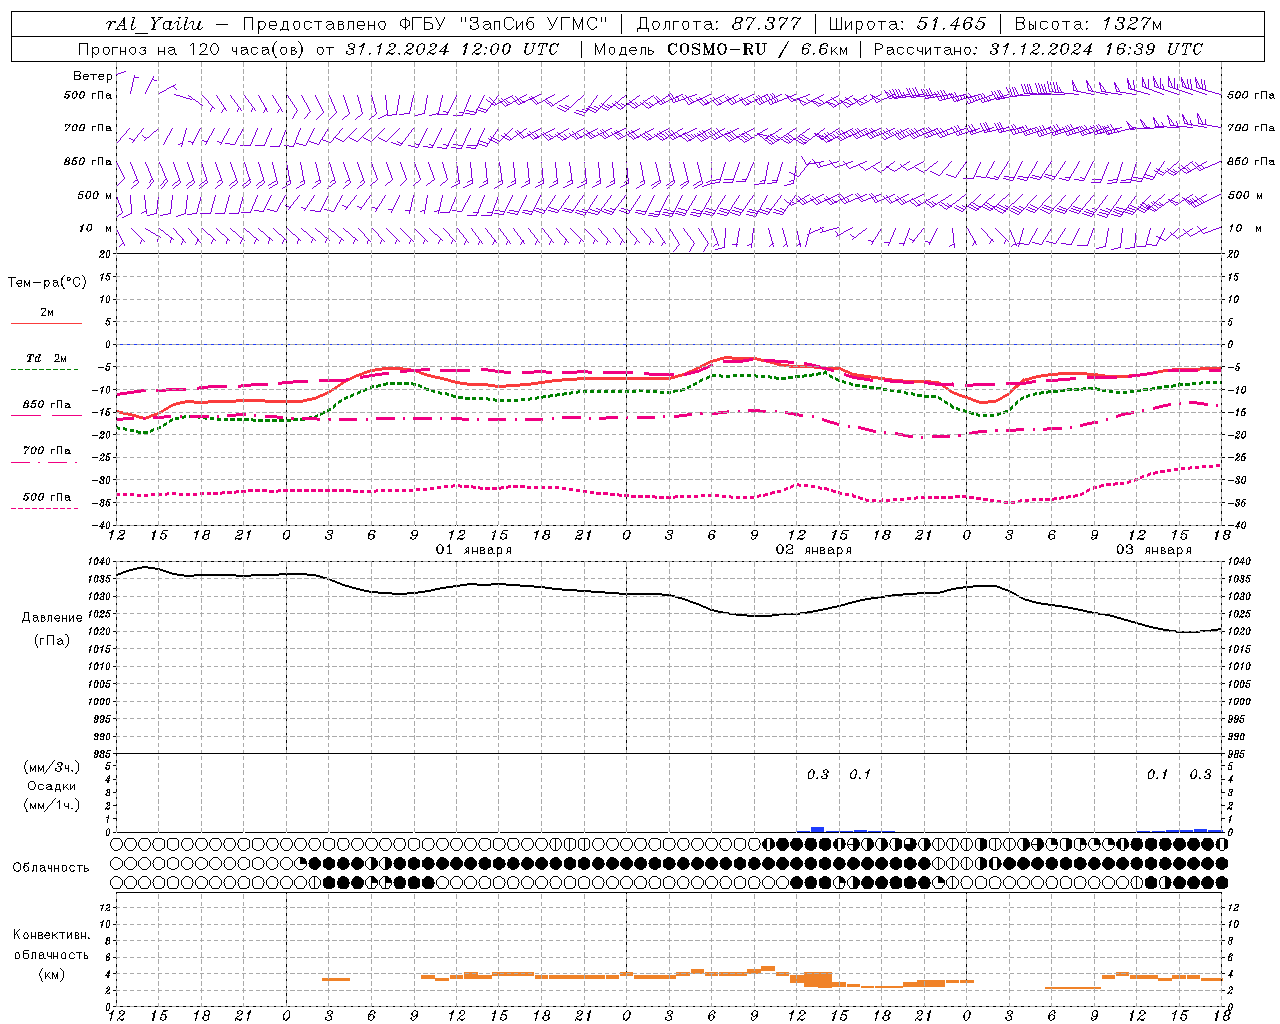
Task: Click the Давление pressure label
Action: (51, 618)
